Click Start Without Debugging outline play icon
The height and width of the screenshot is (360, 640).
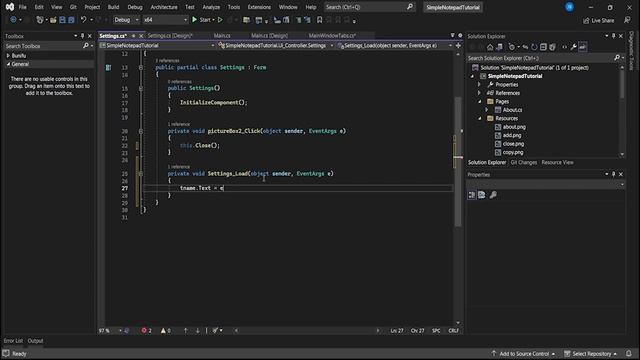[x=220, y=20]
